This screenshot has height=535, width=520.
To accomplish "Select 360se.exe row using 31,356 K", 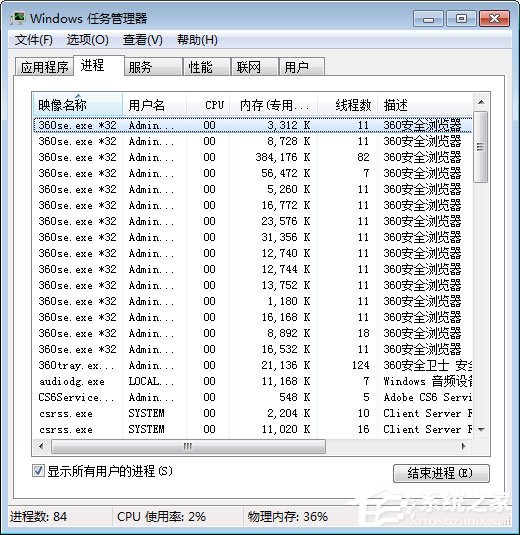I will point(253,237).
